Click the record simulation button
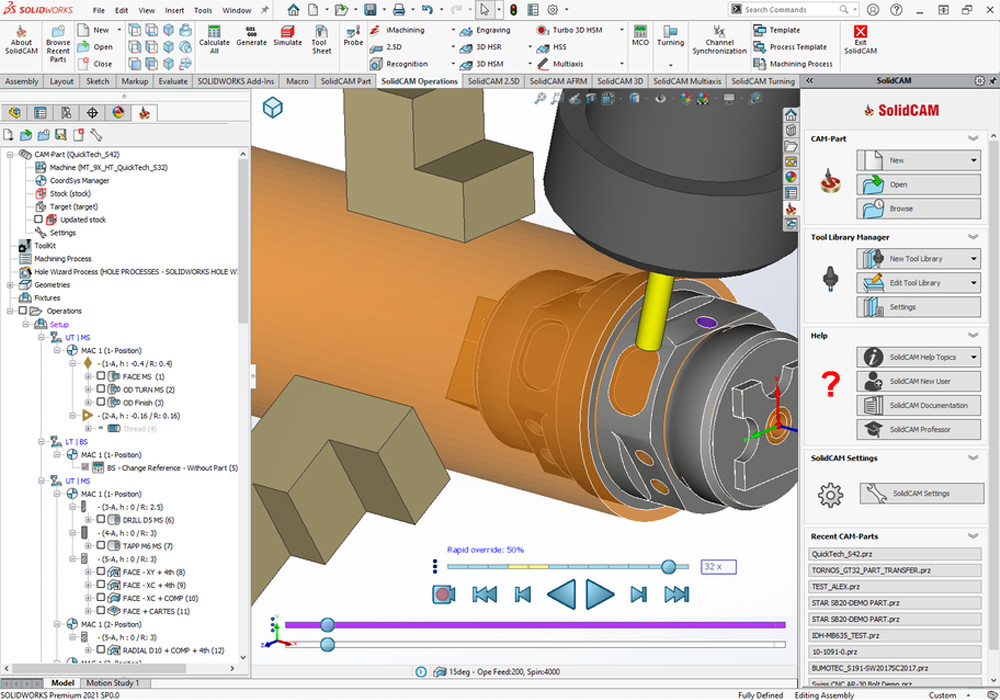The width and height of the screenshot is (1000, 700). tap(443, 594)
